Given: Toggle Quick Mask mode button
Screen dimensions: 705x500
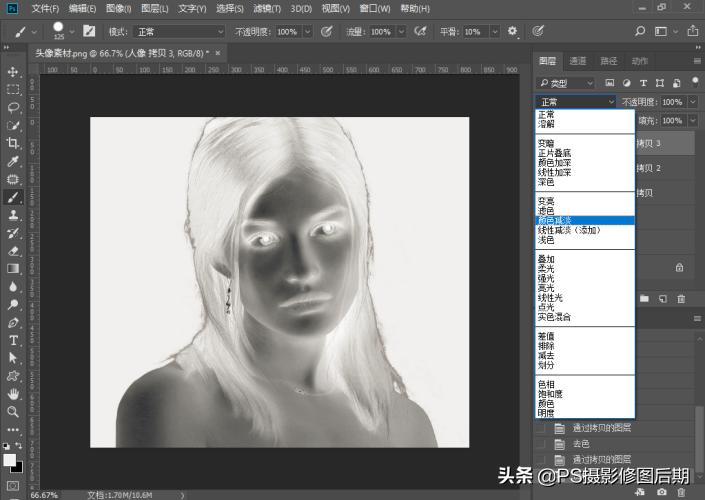Looking at the screenshot, I should (x=13, y=486).
